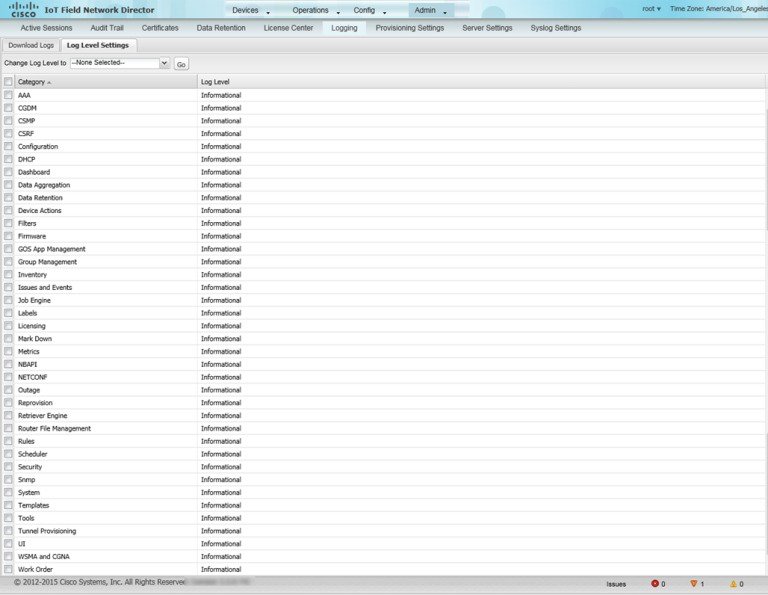The image size is (768, 595).
Task: Click WSMA and CGNA category
Action: tap(44, 556)
